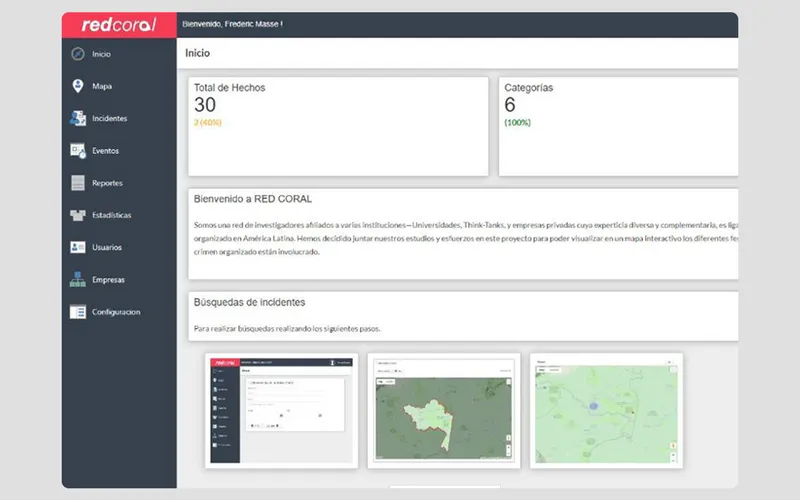Image resolution: width=800 pixels, height=500 pixels.
Task: Click the Configuracion list icon
Action: pyautogui.click(x=78, y=312)
